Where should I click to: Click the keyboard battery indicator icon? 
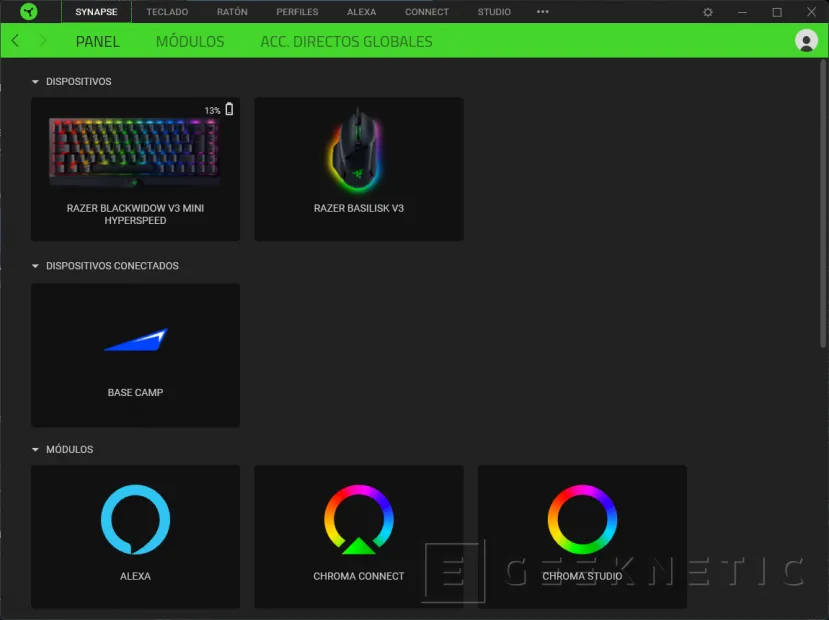click(229, 109)
